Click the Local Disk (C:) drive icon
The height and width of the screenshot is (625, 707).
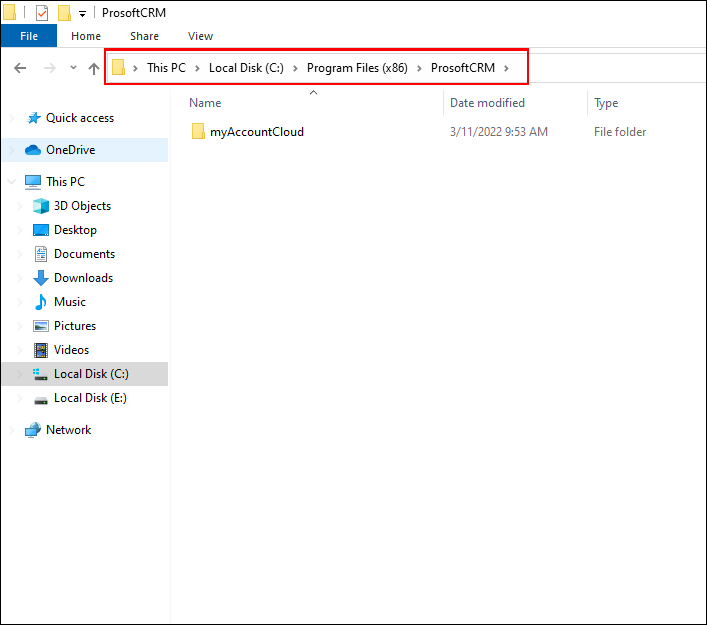pyautogui.click(x=41, y=374)
